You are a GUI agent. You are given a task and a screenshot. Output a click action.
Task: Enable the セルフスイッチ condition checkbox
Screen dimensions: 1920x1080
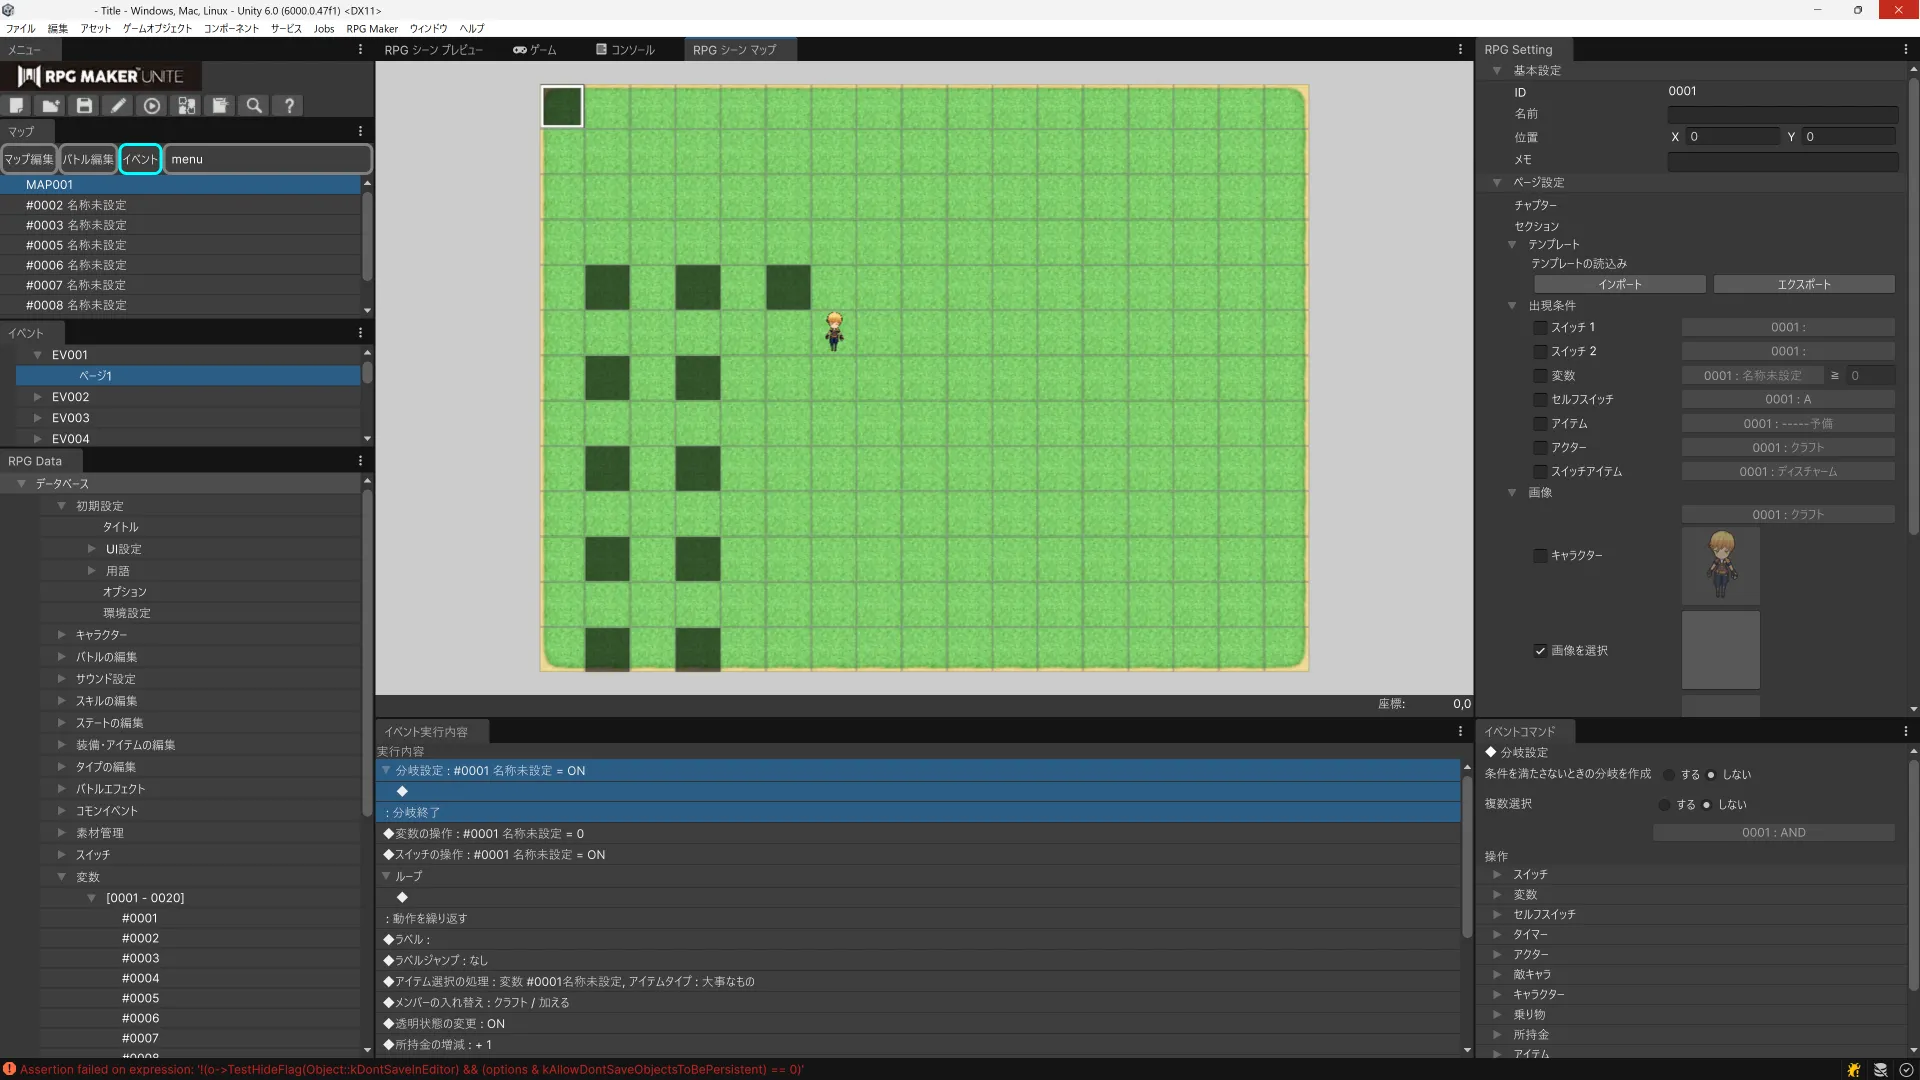[1540, 400]
